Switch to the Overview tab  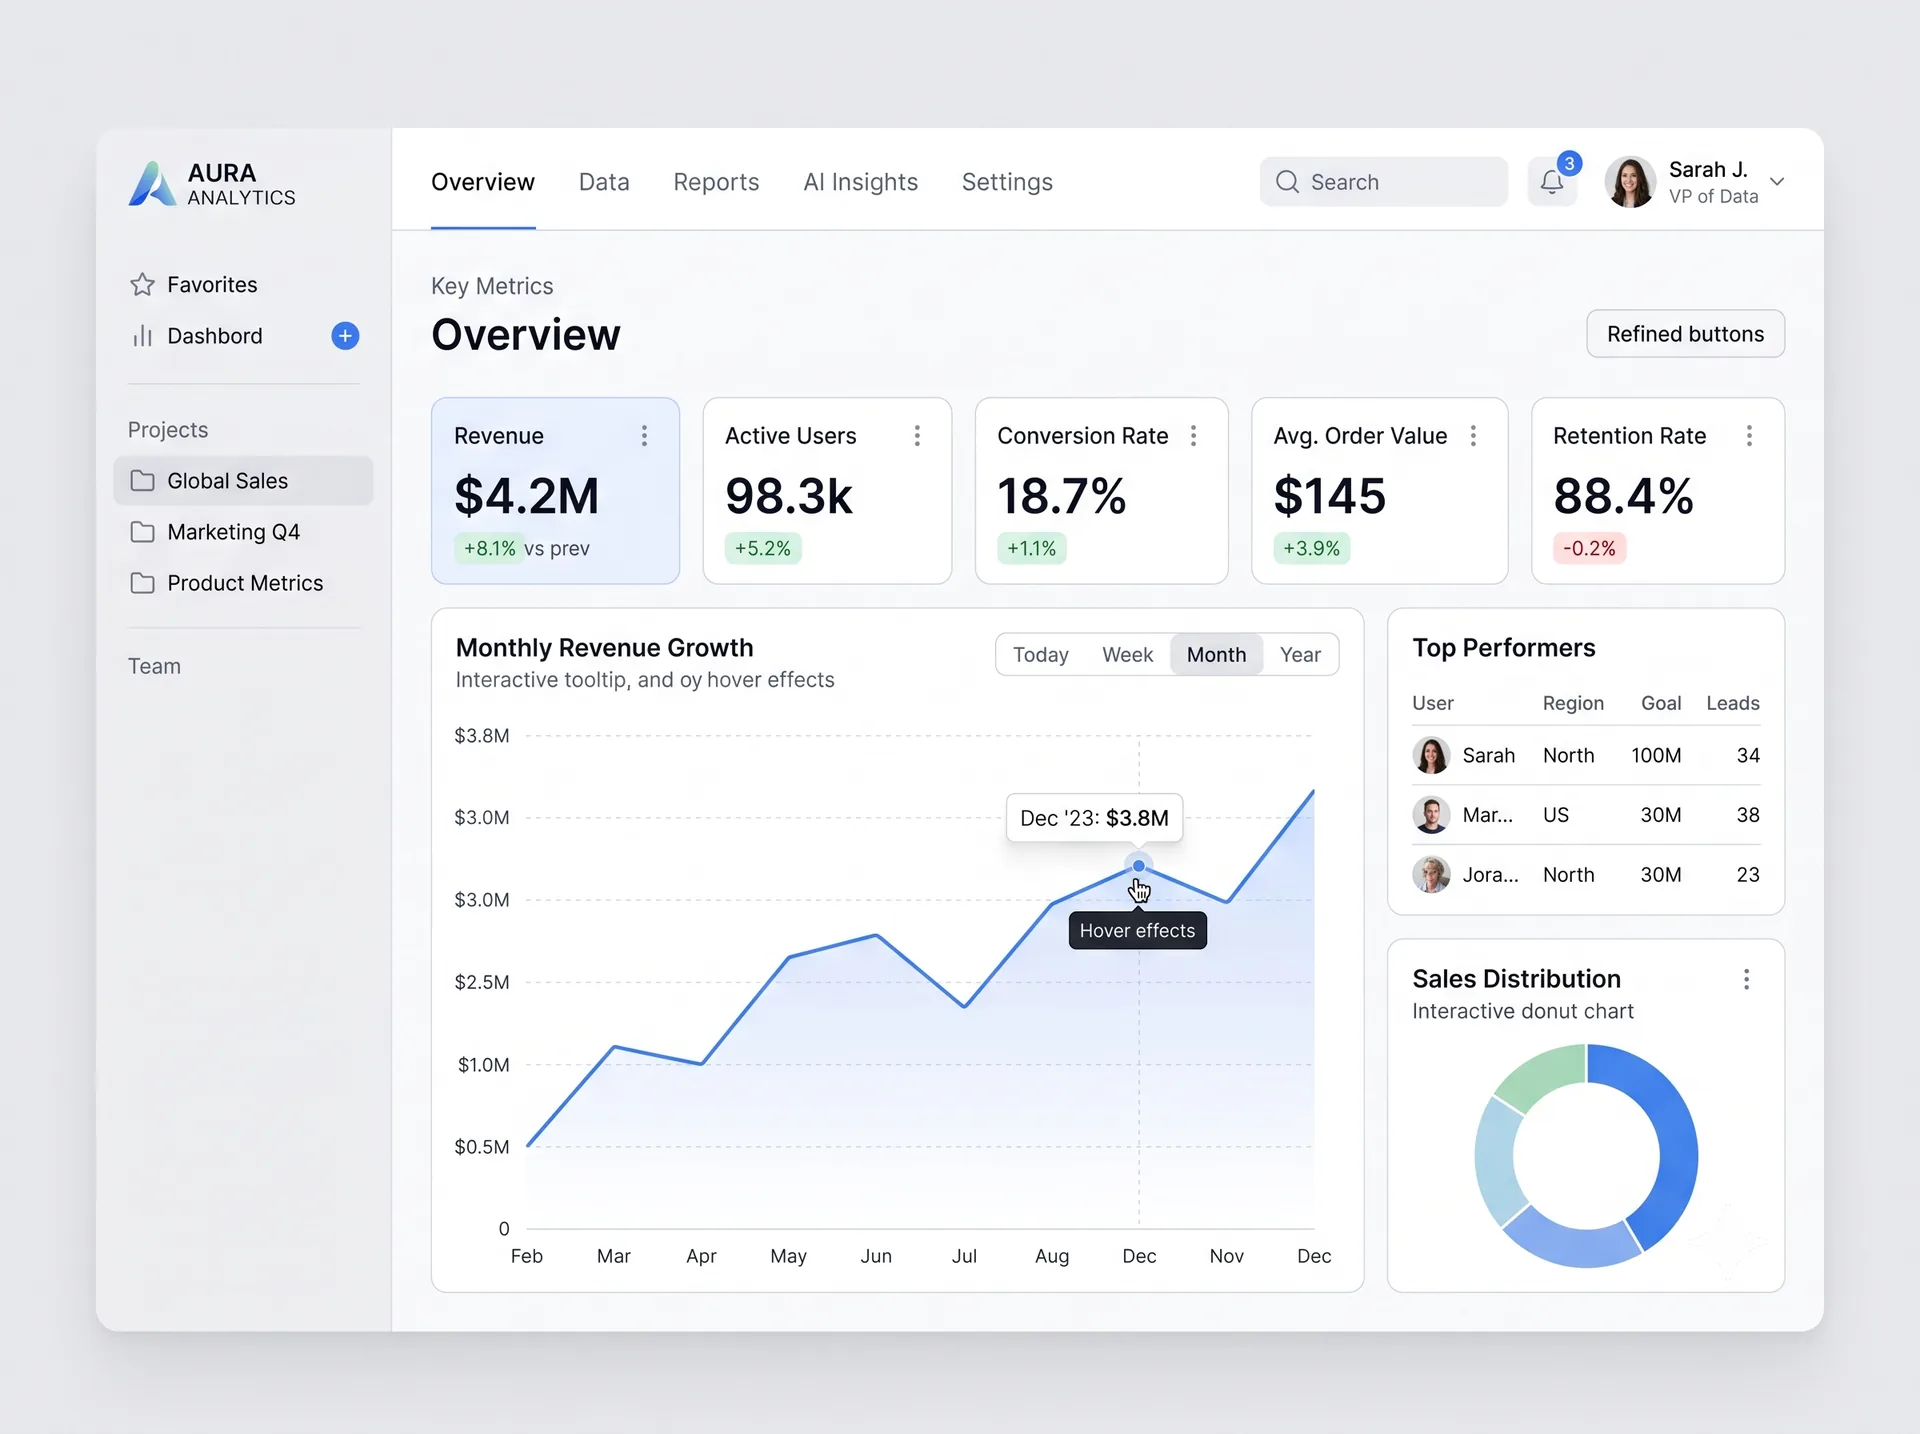tap(483, 182)
